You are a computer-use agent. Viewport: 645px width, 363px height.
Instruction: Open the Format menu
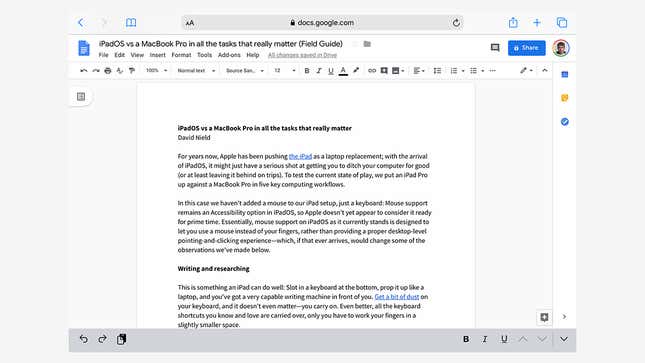pos(181,55)
